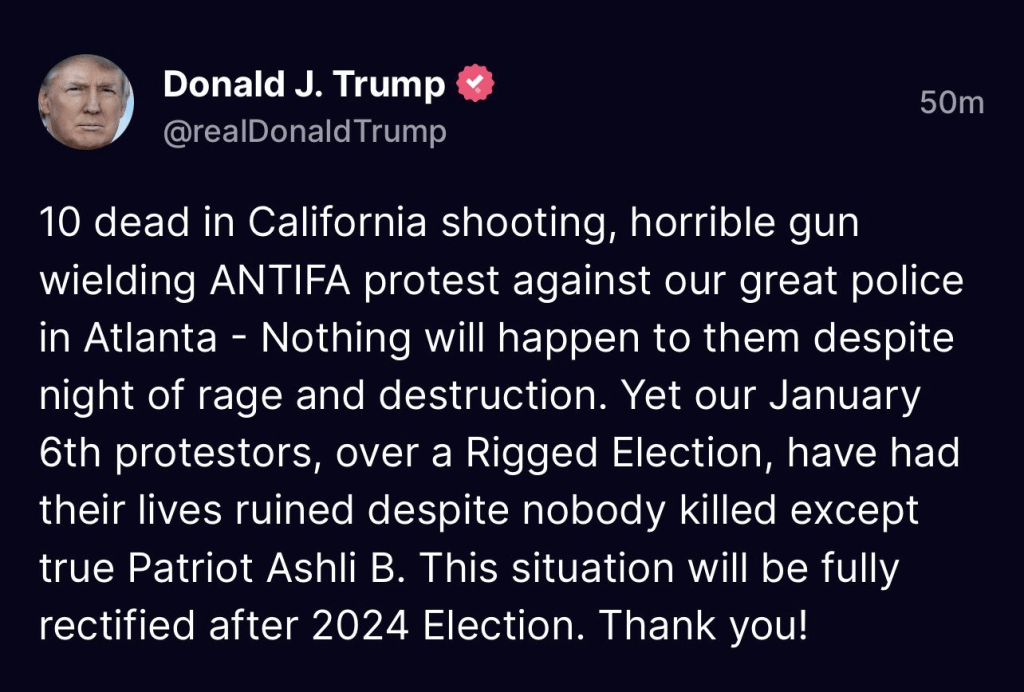This screenshot has width=1024, height=692.
Task: Click the red verified badge icon
Action: 476,86
